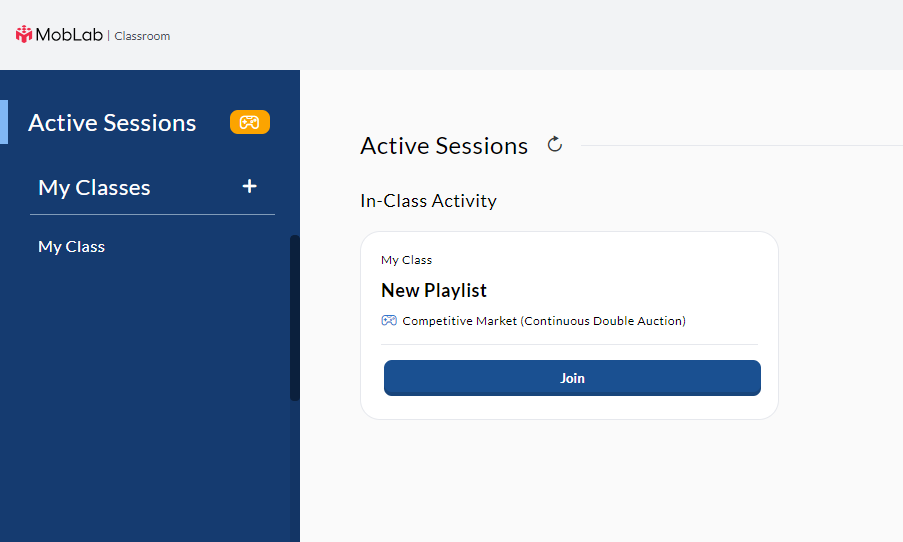
Task: Click the MobLab wordmark text
Action: 69,35
